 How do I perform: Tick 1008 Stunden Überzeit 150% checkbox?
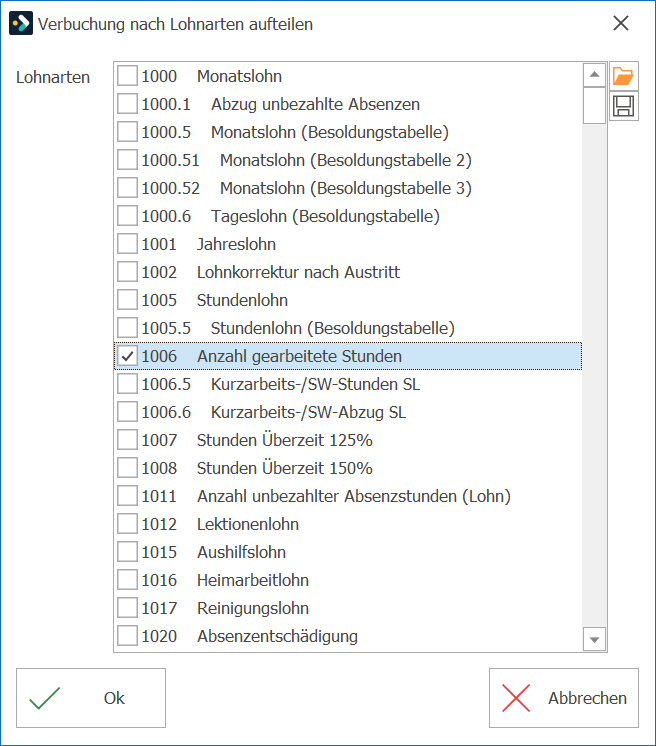click(x=127, y=468)
